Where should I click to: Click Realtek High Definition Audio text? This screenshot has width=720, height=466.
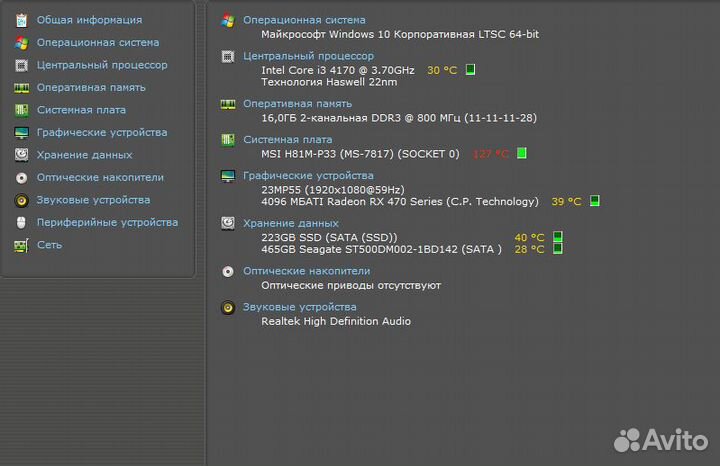click(336, 321)
